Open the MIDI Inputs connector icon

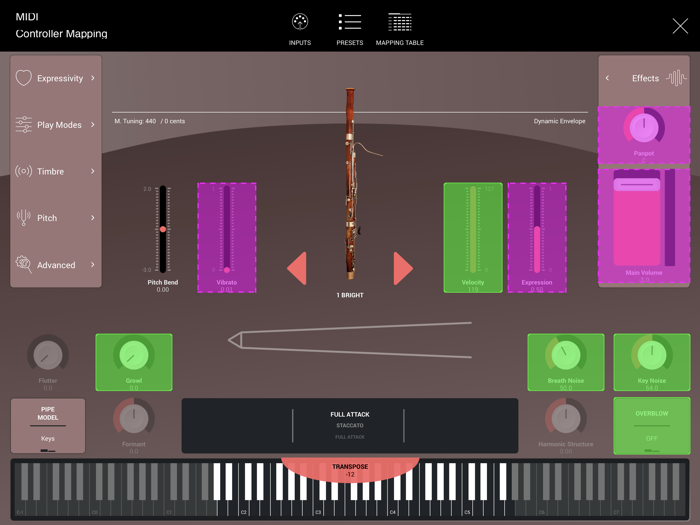coord(300,21)
